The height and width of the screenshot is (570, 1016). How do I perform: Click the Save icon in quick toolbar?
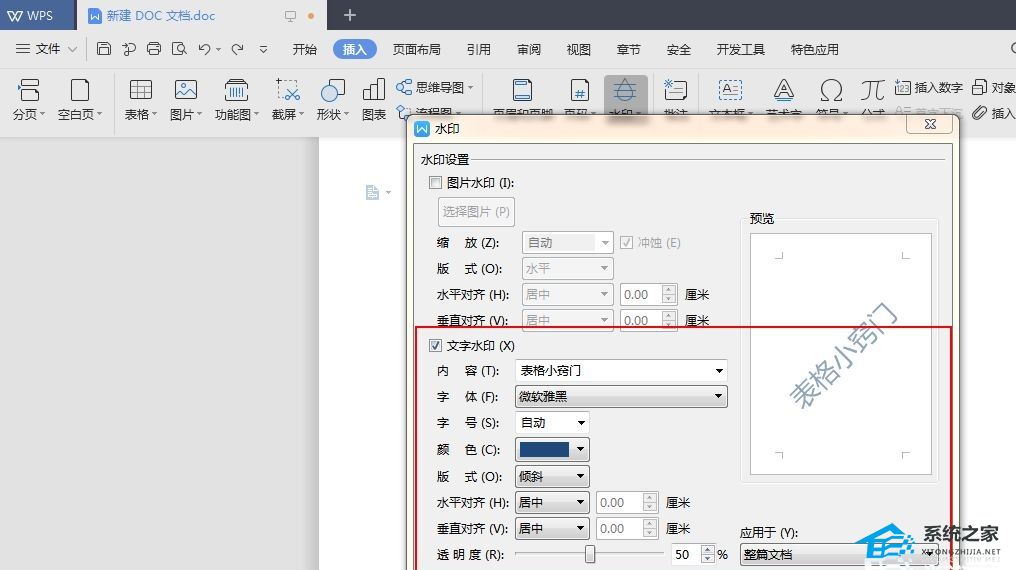[x=104, y=49]
